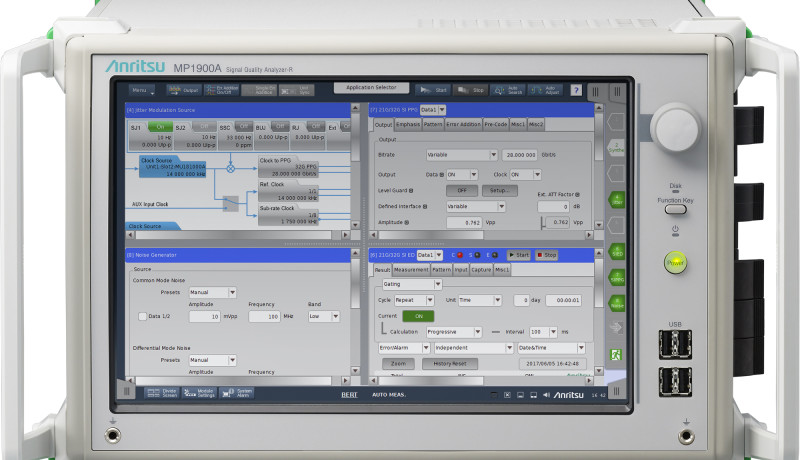Click the Application Selector button
The width and height of the screenshot is (800, 460).
point(371,88)
